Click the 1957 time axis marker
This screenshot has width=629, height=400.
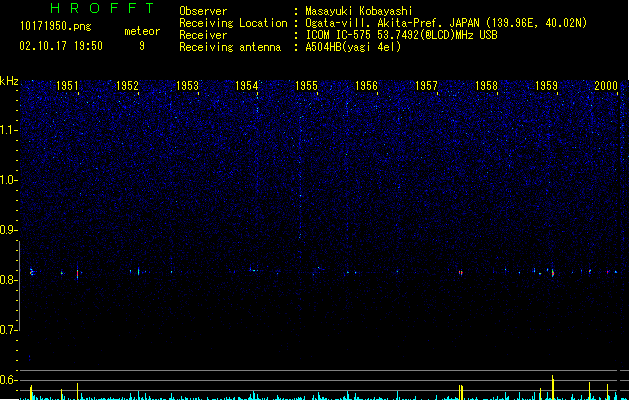point(426,86)
